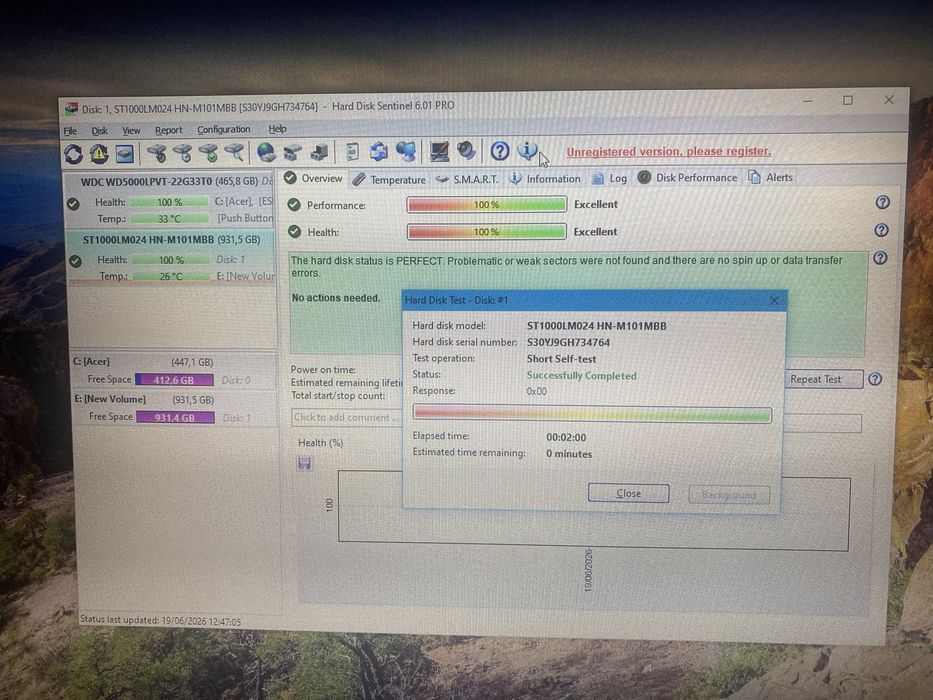This screenshot has height=700, width=933.
Task: Click the green check beside Performance label
Action: (x=294, y=205)
